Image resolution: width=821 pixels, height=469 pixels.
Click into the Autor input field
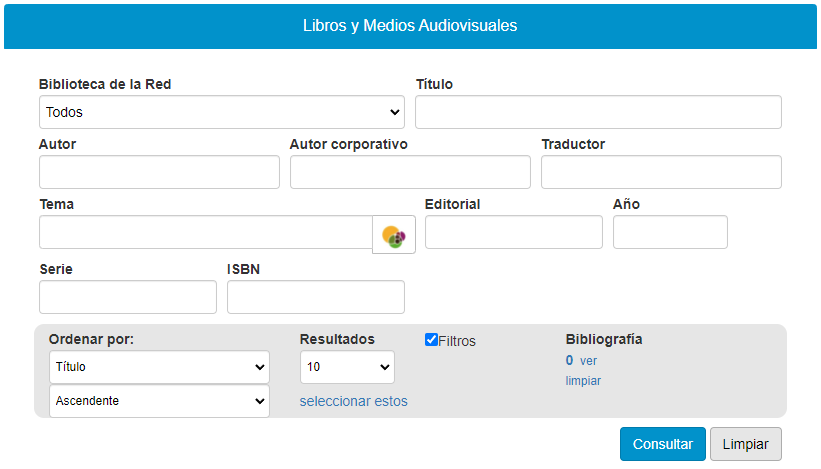pos(159,172)
